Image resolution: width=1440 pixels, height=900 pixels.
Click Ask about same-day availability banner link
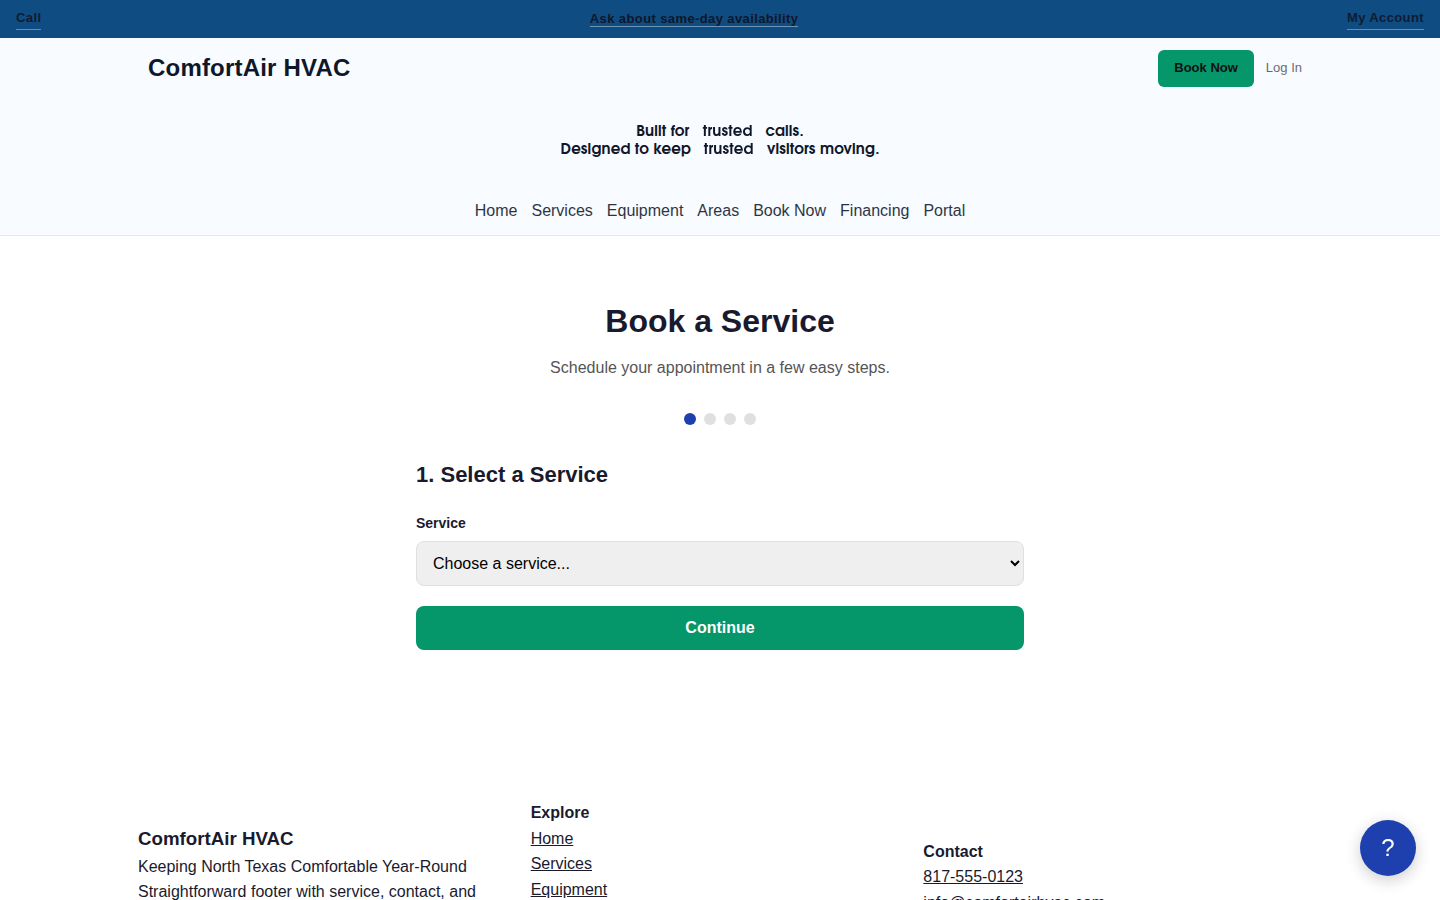(x=693, y=18)
